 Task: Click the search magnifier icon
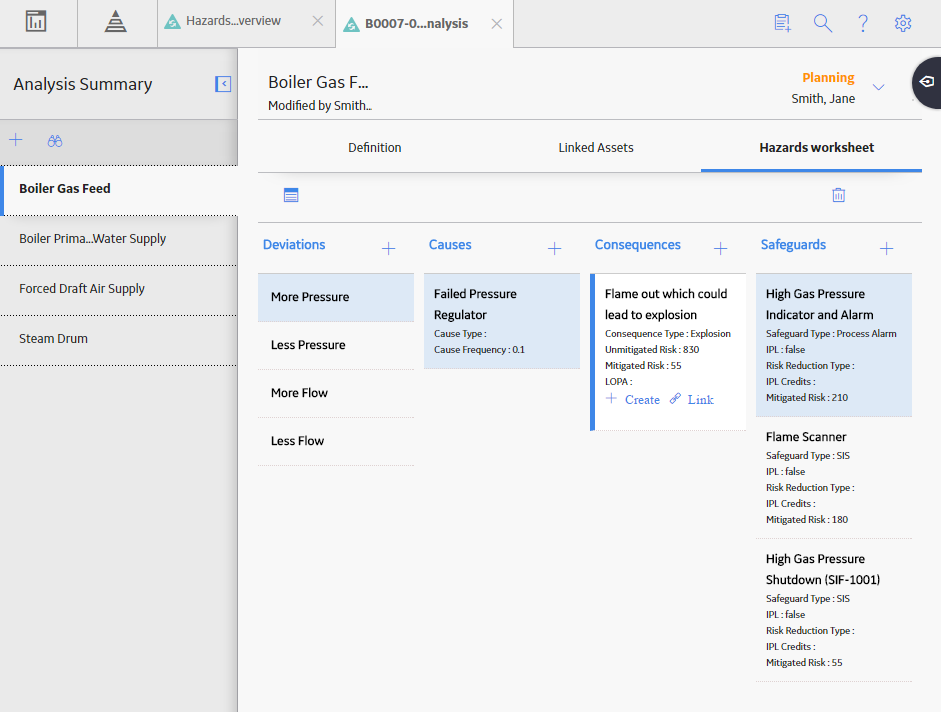pos(823,23)
